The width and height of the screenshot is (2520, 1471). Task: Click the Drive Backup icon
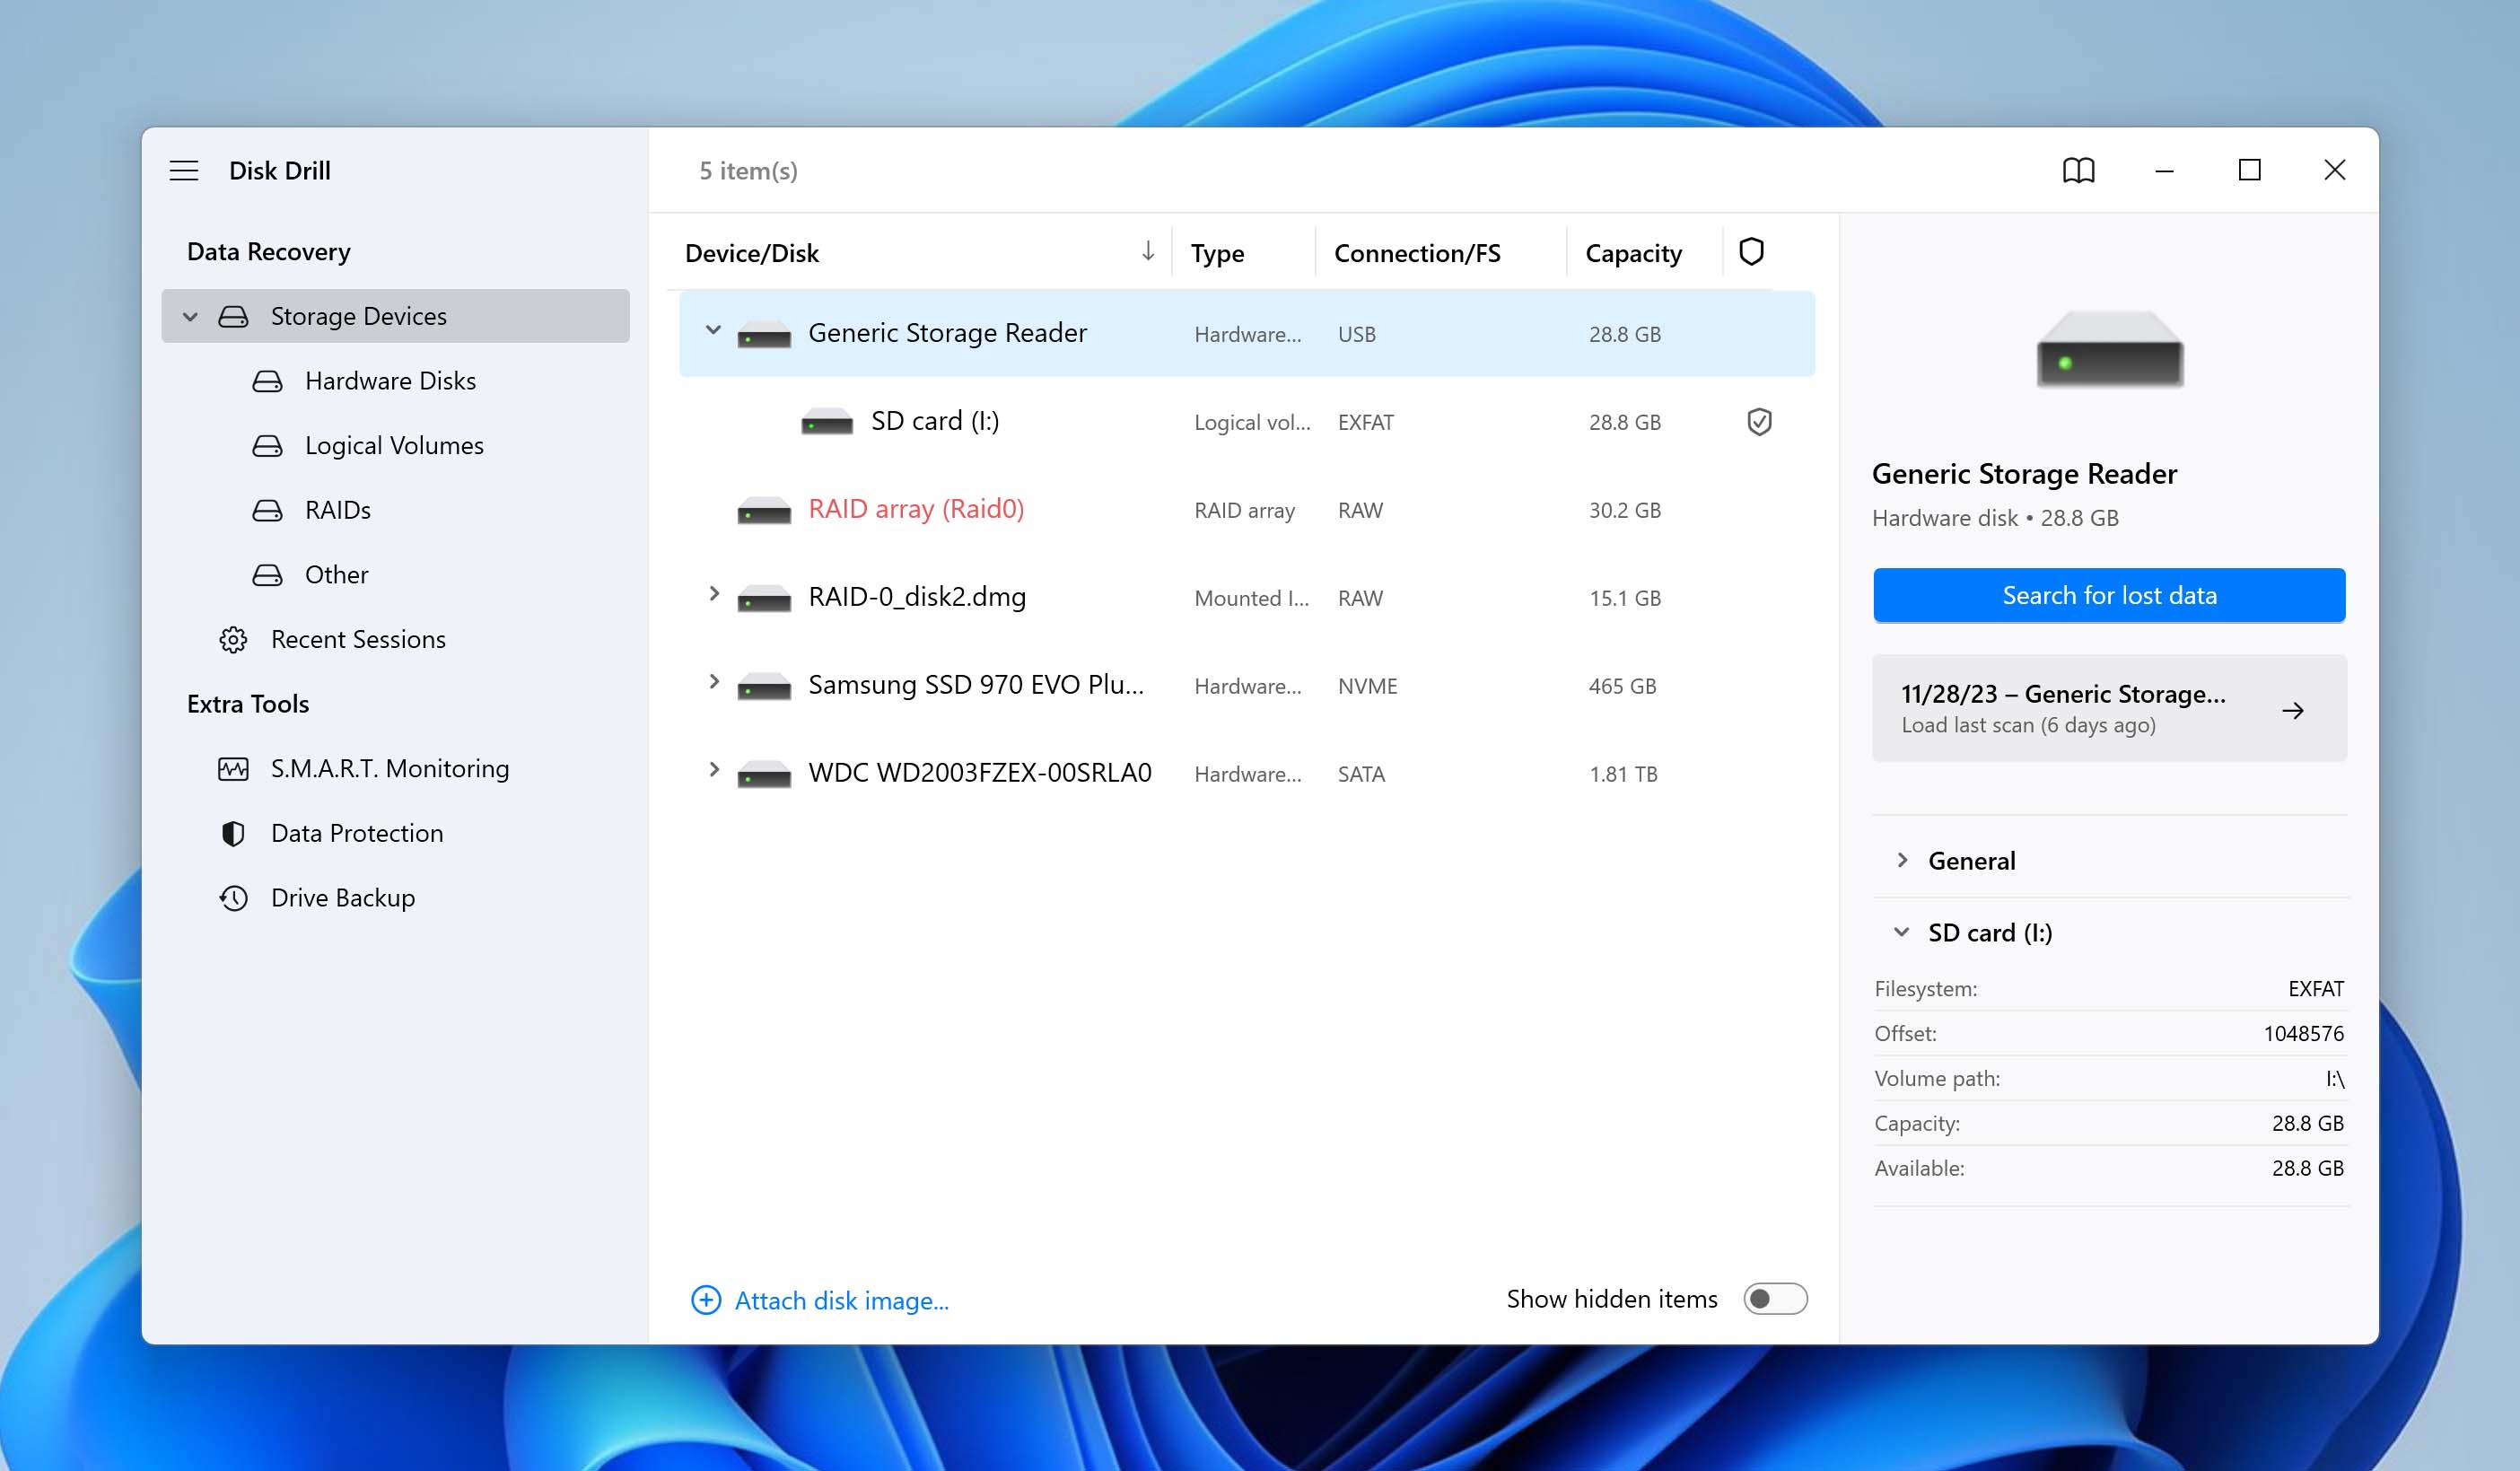(233, 897)
